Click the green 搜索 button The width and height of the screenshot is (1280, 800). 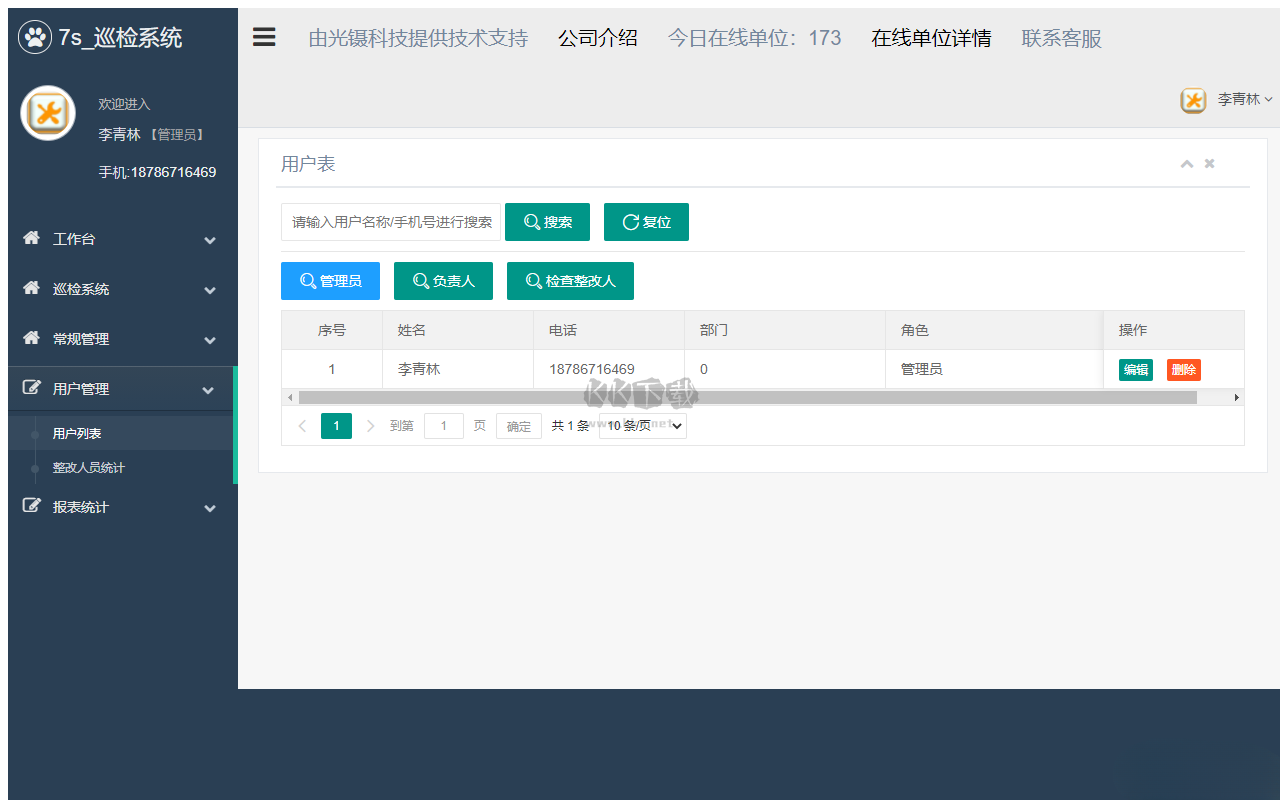[x=547, y=222]
